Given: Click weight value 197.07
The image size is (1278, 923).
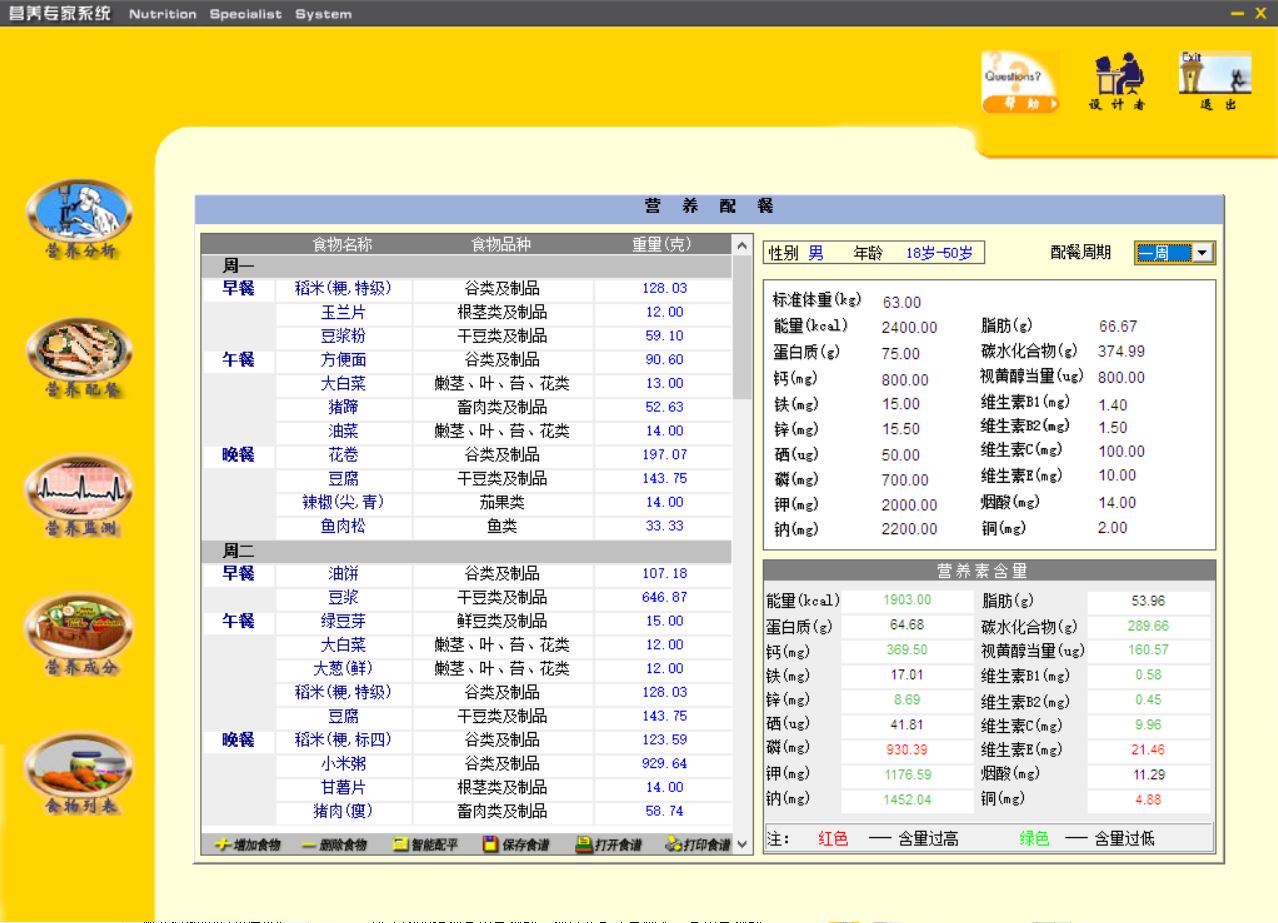Looking at the screenshot, I should (x=664, y=455).
